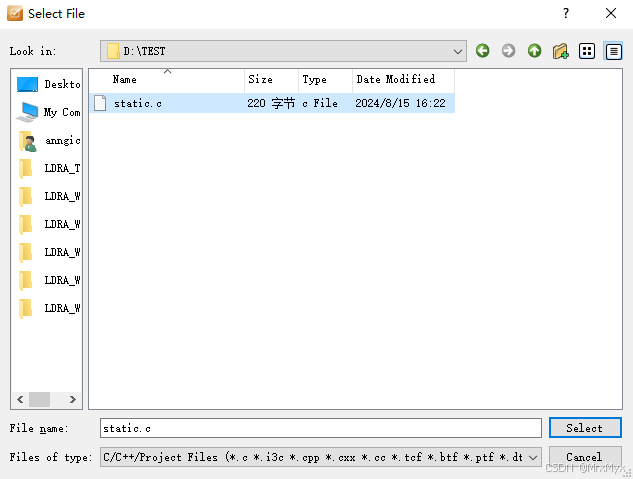The height and width of the screenshot is (479, 633).
Task: Switch to detail view mode
Action: (613, 51)
